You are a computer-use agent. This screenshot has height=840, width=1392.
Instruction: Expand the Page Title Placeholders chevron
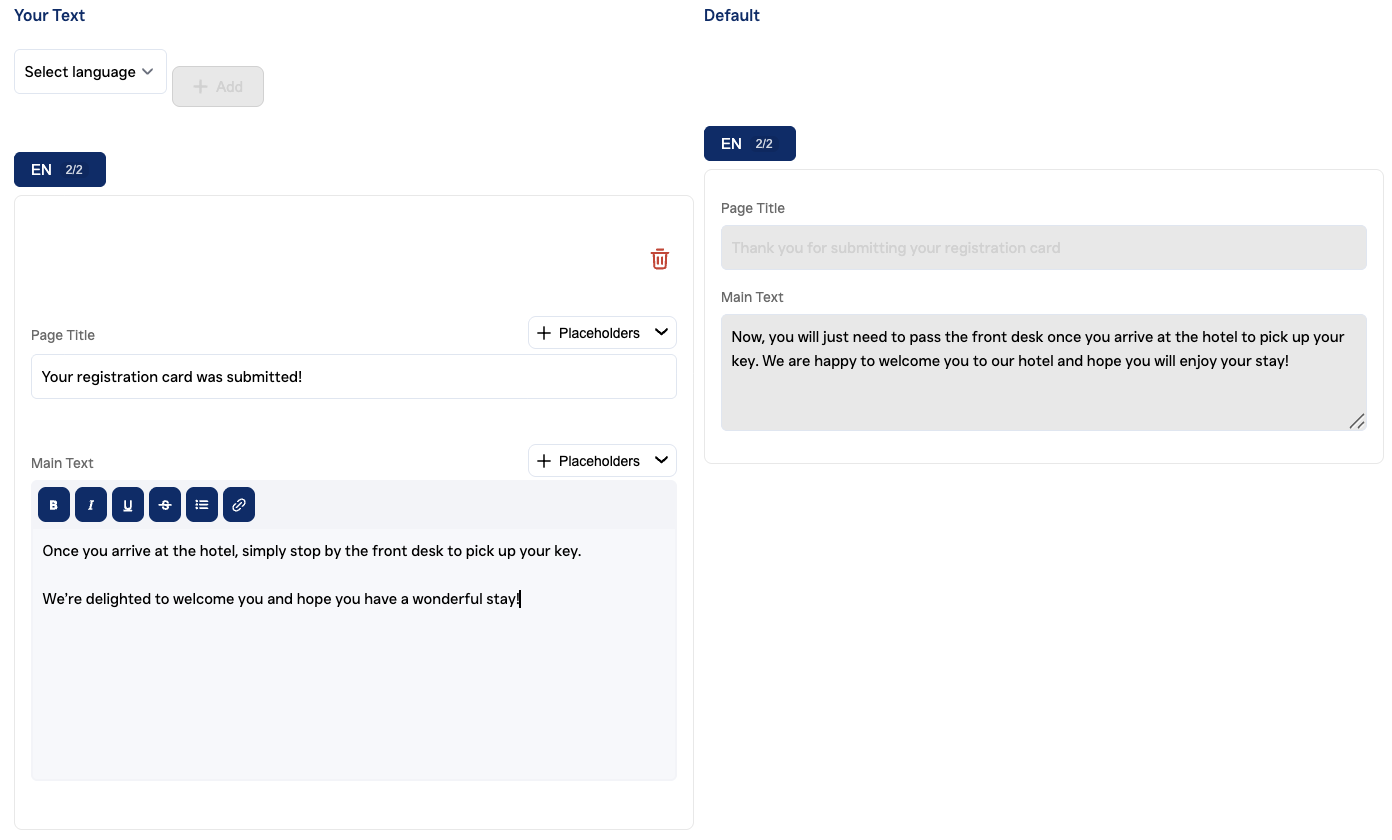pos(661,333)
